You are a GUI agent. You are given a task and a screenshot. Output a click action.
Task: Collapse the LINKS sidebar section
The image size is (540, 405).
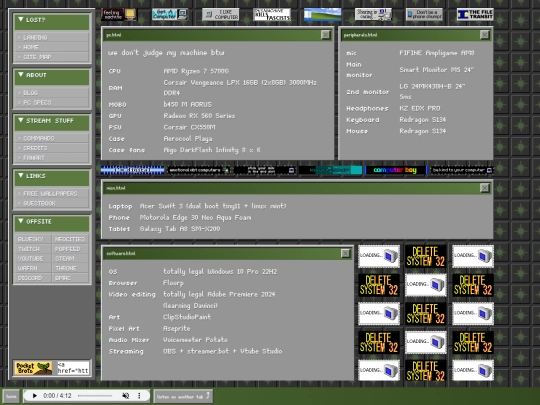pyautogui.click(x=52, y=177)
